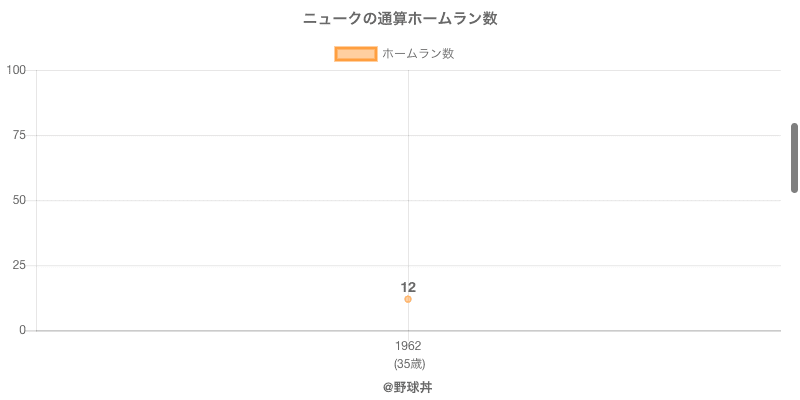The width and height of the screenshot is (800, 400).
Task: Click the 1962 x-axis label
Action: pyautogui.click(x=408, y=346)
